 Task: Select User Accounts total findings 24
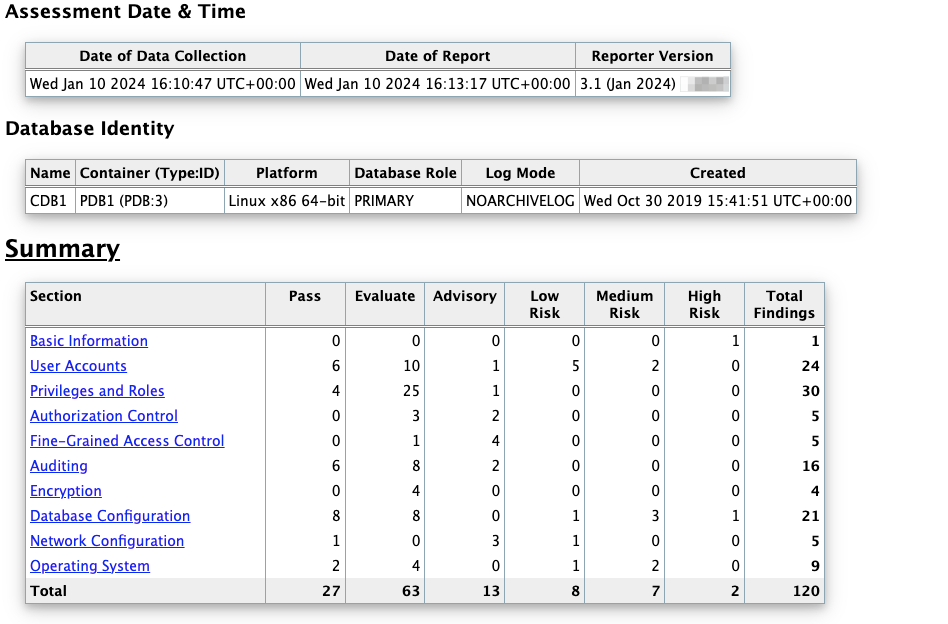point(811,366)
